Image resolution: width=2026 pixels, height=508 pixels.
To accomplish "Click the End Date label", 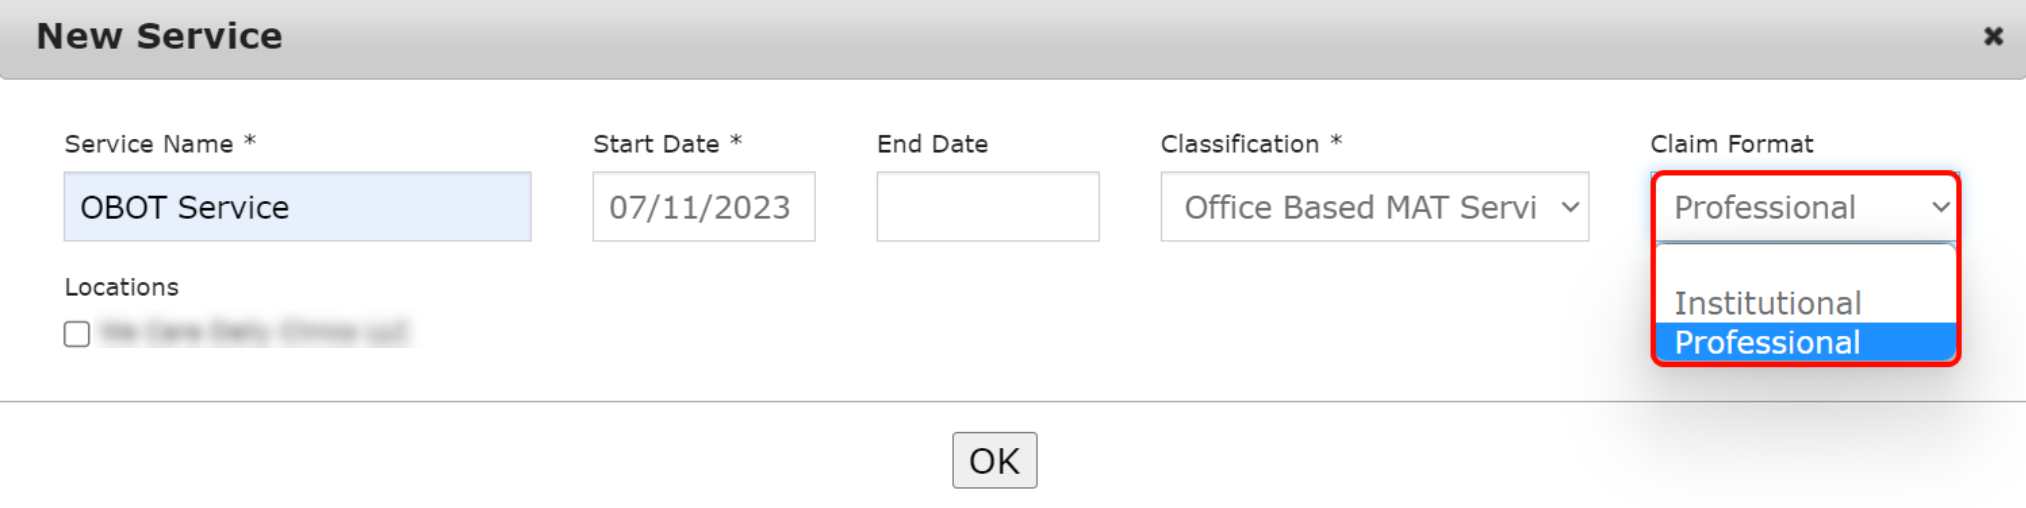I will [x=932, y=144].
